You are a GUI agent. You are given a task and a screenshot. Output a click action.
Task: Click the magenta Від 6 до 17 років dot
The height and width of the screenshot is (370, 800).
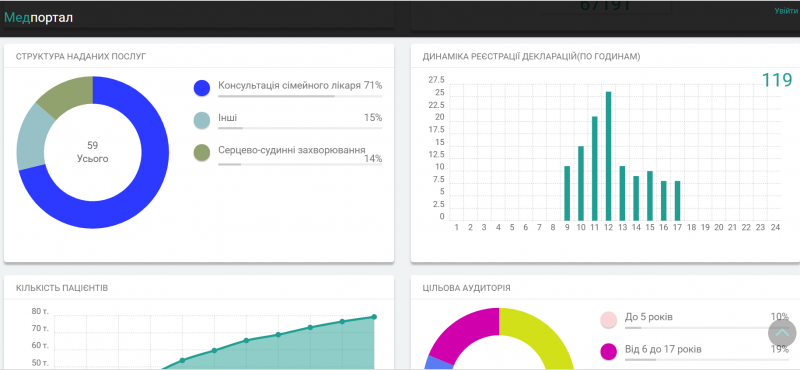tap(609, 352)
